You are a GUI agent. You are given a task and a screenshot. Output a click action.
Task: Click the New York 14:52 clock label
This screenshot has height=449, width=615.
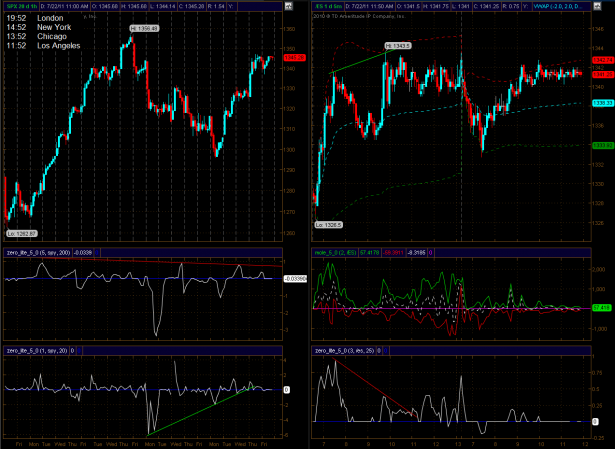pos(39,27)
